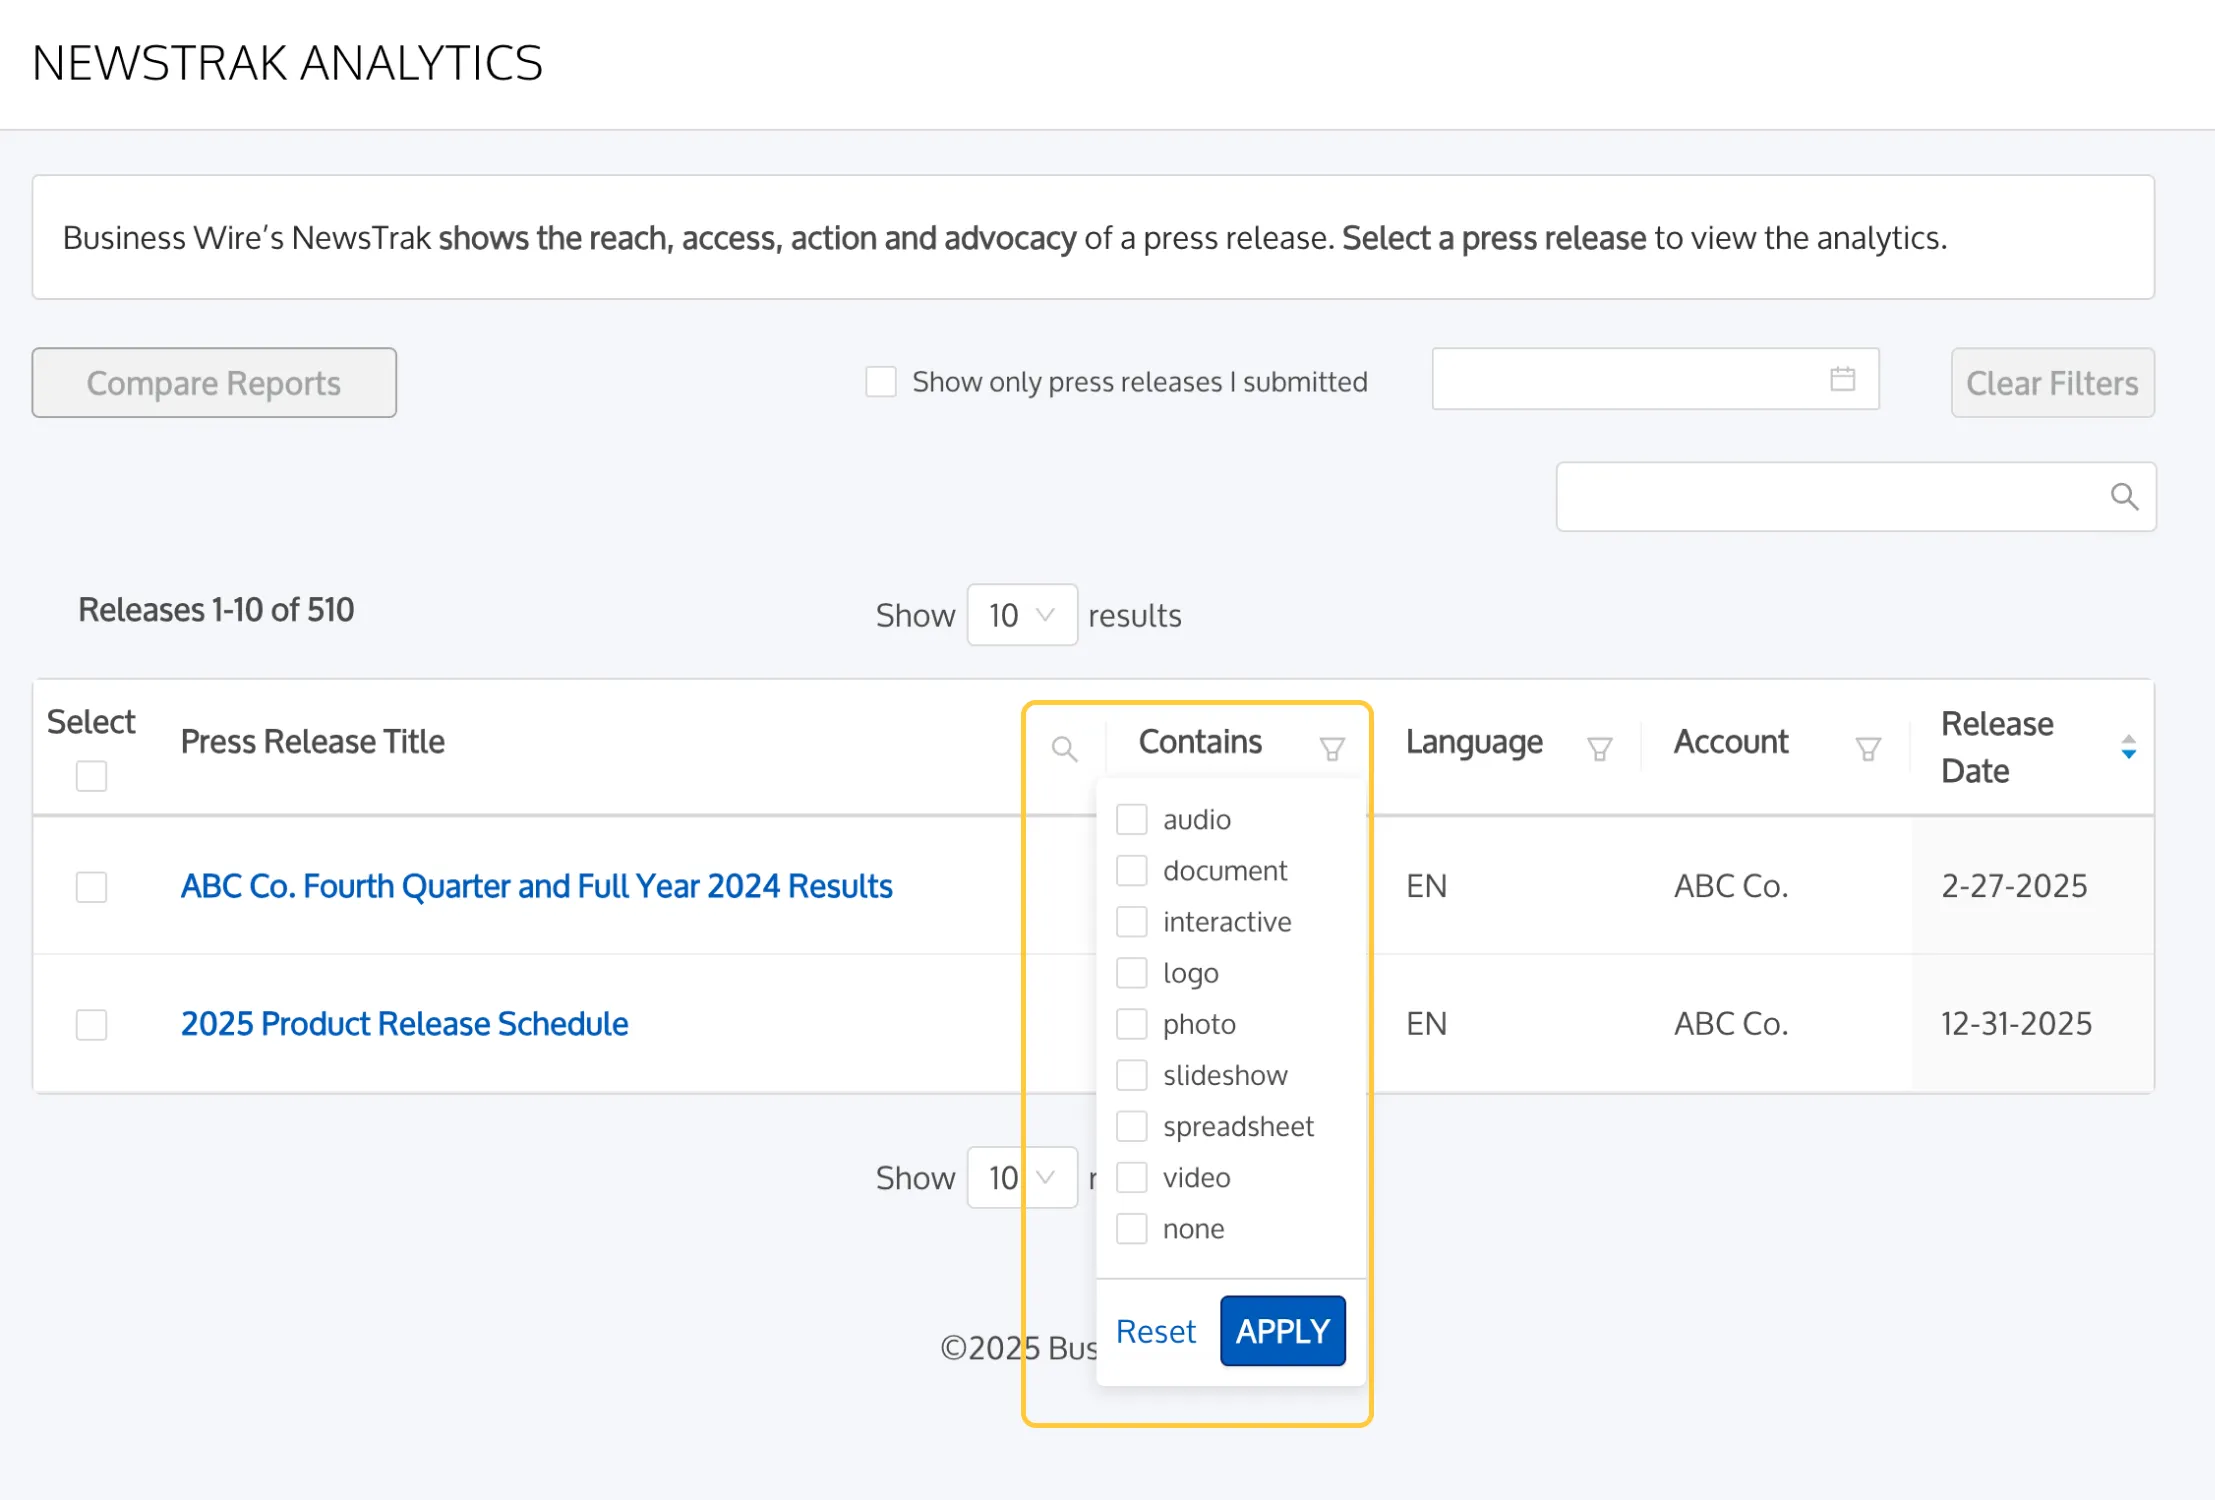Click the Press Release Title column header
Image resolution: width=2215 pixels, height=1500 pixels.
pyautogui.click(x=312, y=742)
